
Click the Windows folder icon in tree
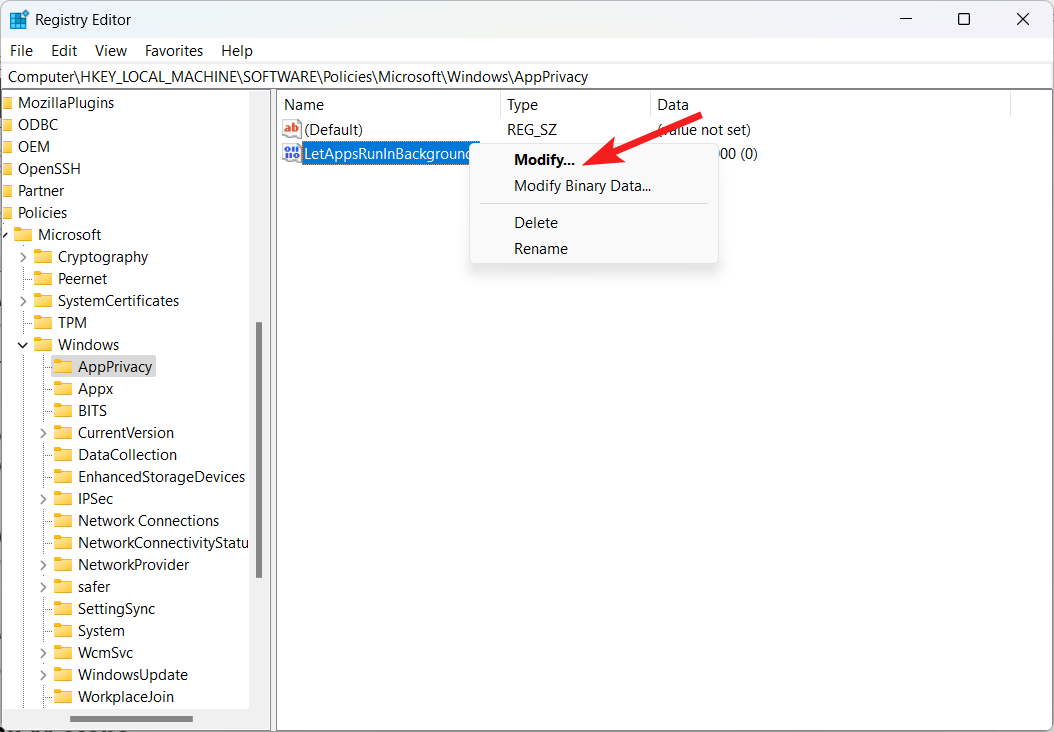[43, 345]
